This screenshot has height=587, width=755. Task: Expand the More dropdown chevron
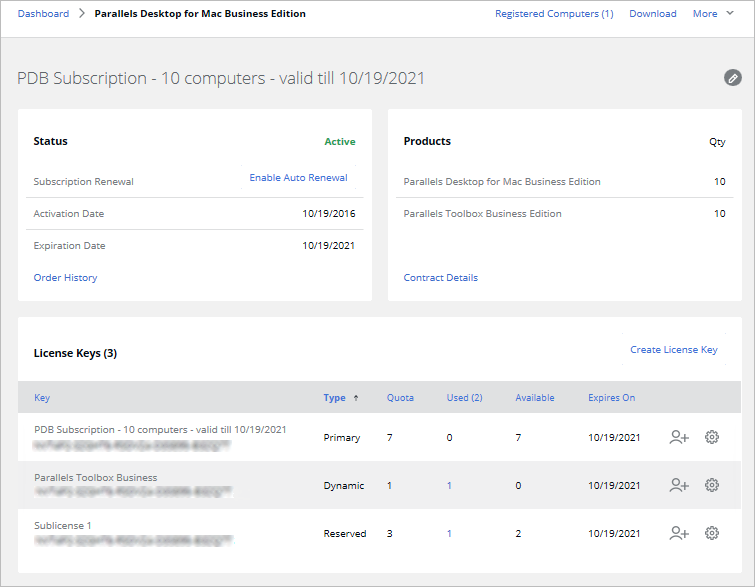[730, 13]
